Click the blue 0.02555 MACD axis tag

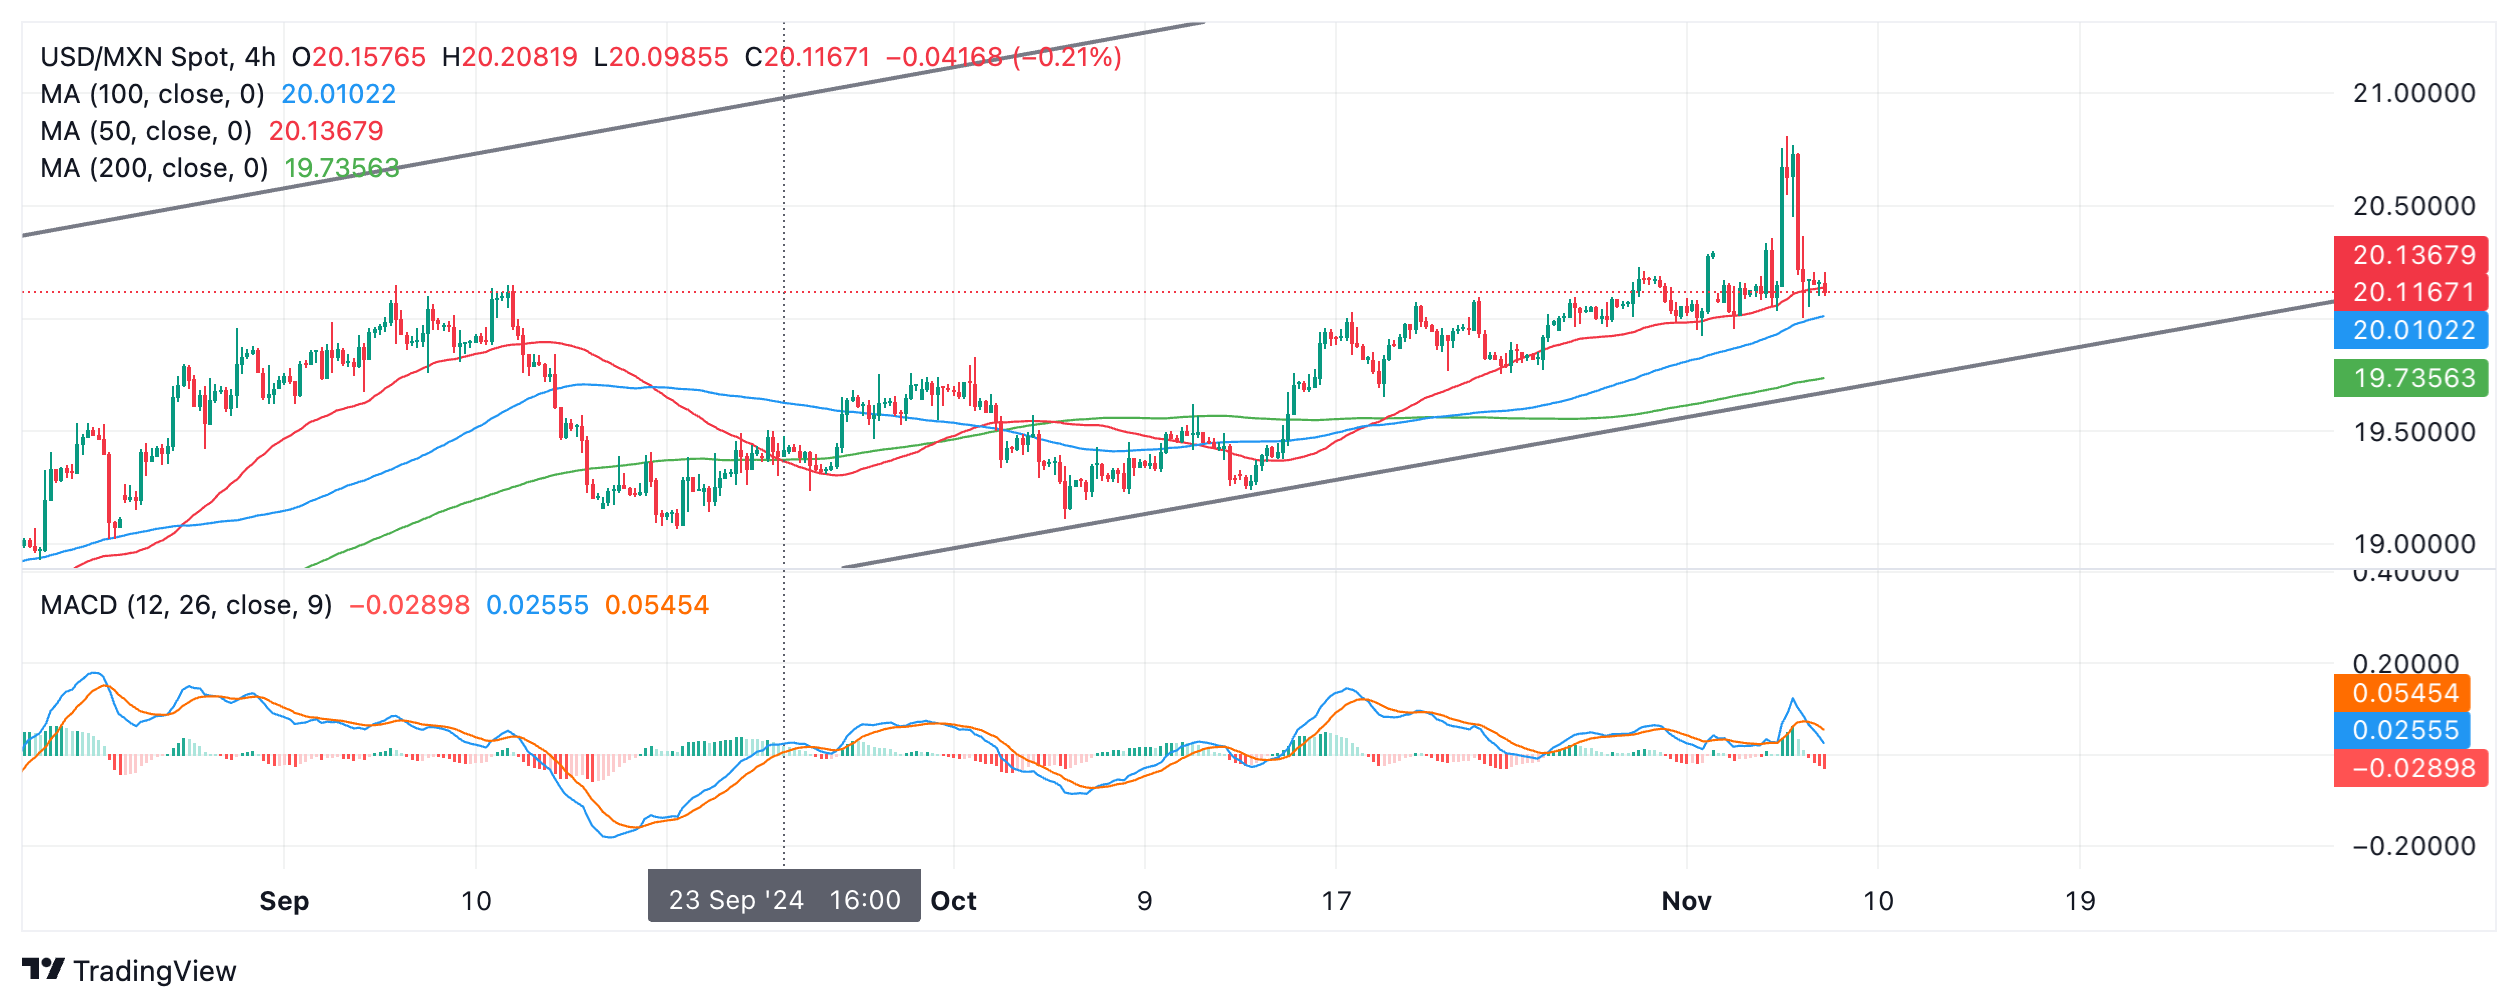click(2404, 730)
